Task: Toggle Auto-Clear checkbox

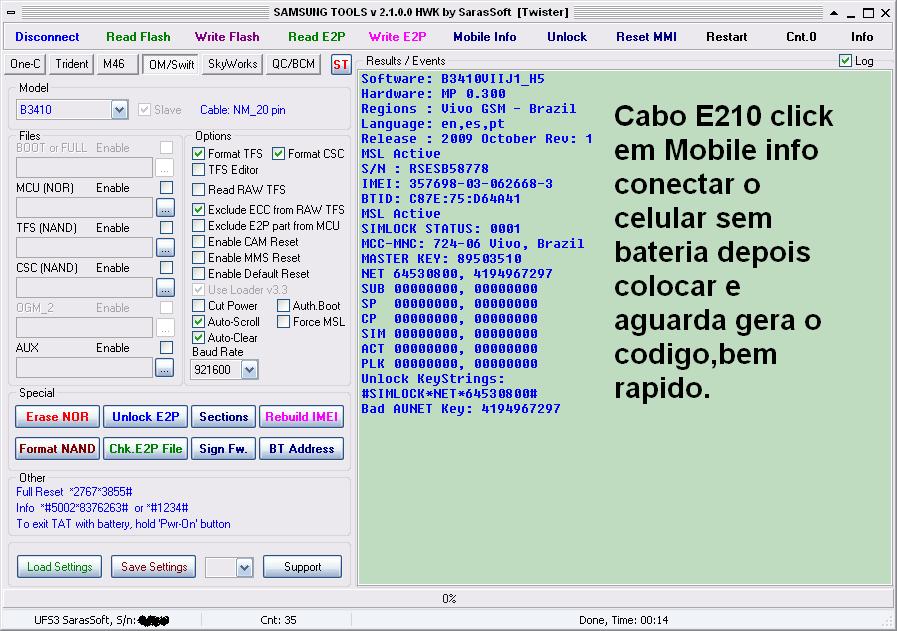Action: 199,338
